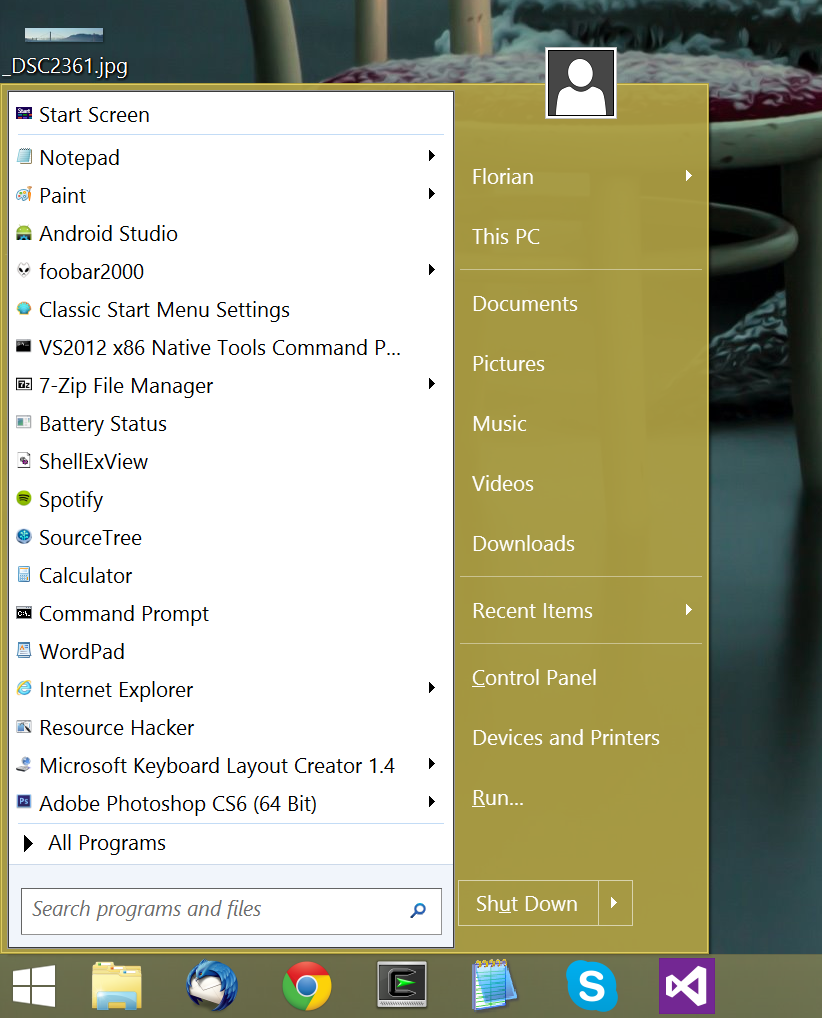822x1018 pixels.
Task: Select Devices and Printers
Action: (x=566, y=737)
